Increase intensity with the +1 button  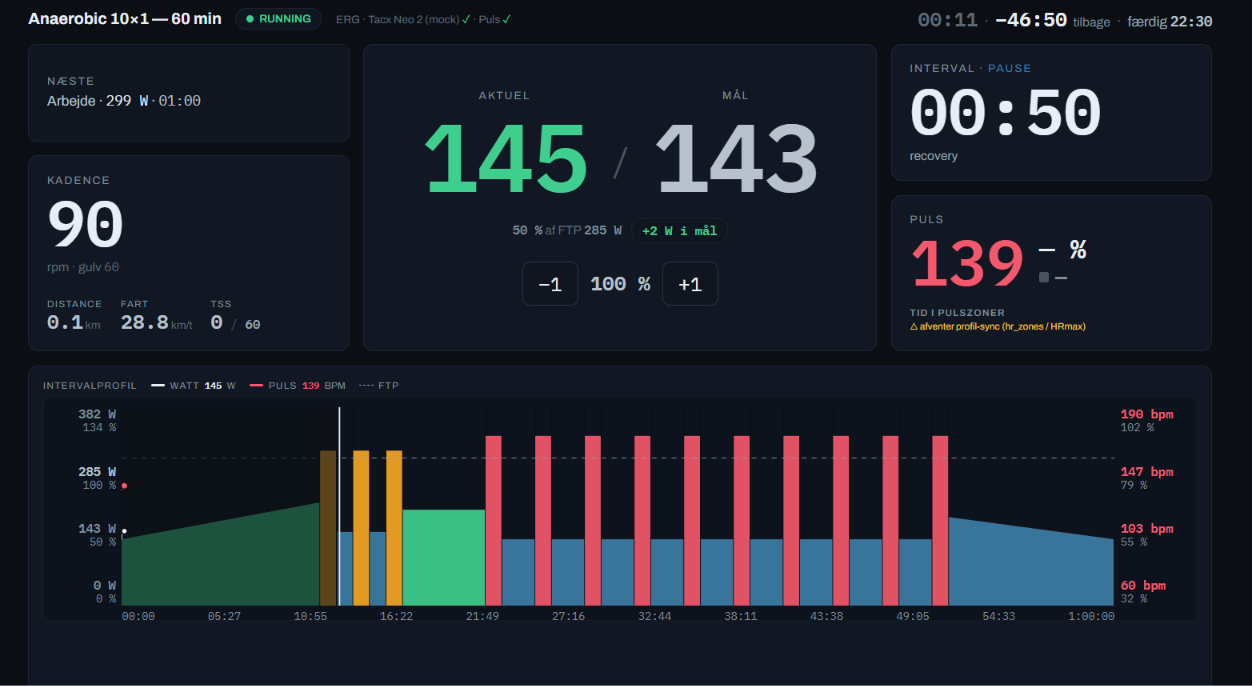(690, 284)
